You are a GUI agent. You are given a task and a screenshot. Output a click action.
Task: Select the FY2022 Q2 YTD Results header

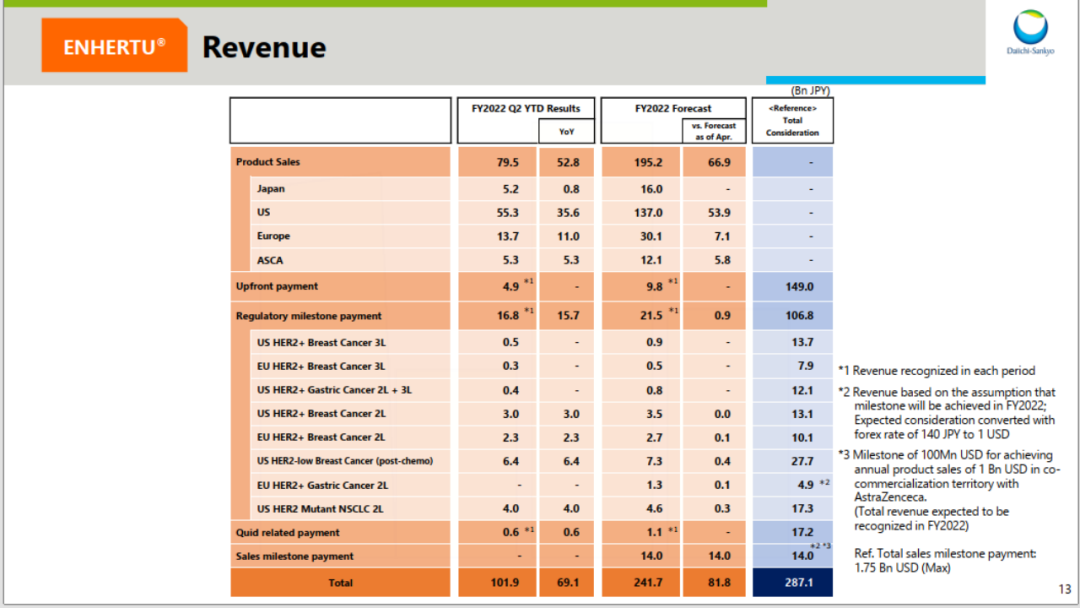[526, 108]
